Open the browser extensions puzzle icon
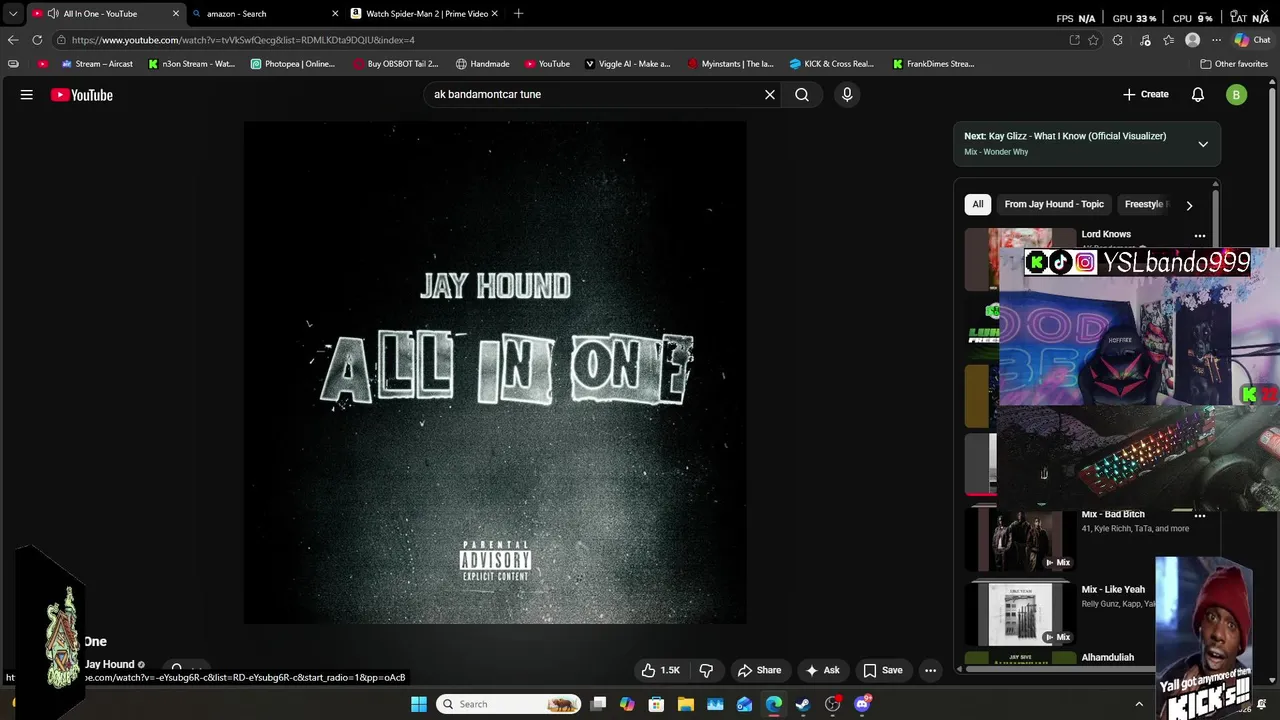 pos(1118,40)
